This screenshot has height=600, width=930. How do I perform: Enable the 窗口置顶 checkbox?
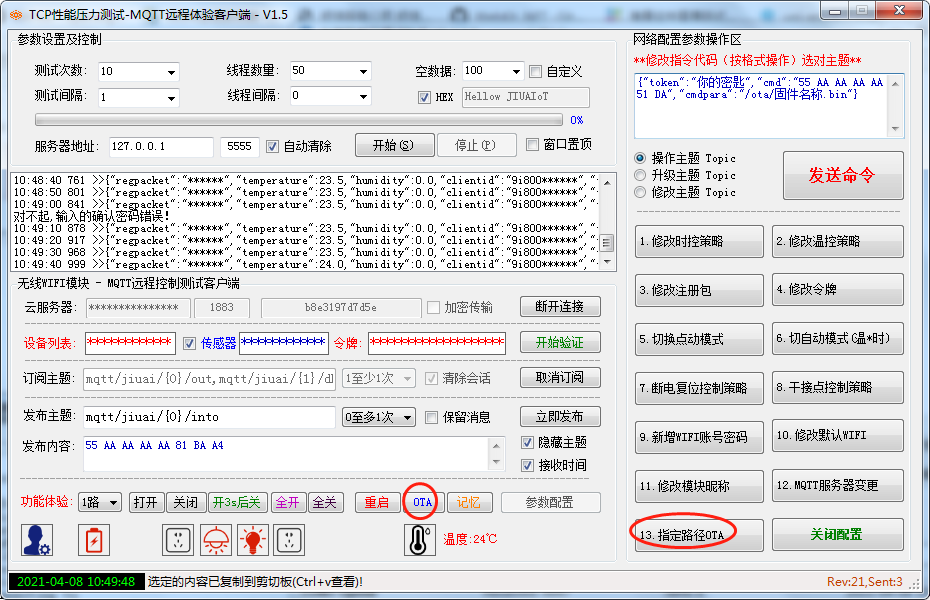coord(533,144)
